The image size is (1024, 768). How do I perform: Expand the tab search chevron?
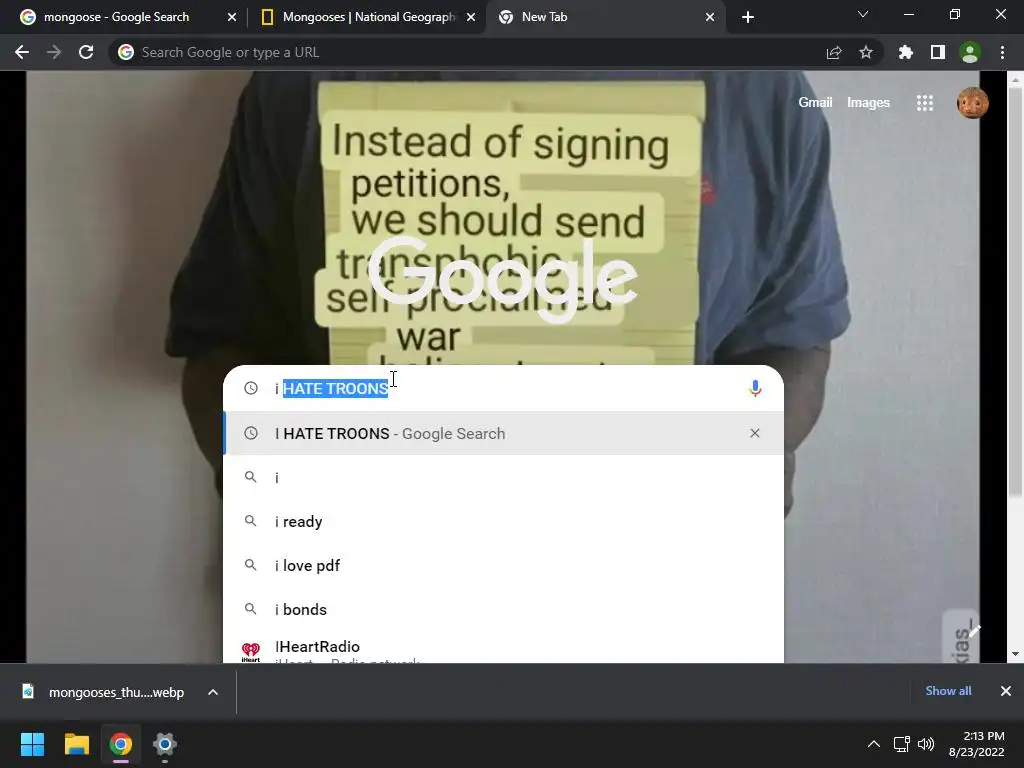(x=863, y=14)
